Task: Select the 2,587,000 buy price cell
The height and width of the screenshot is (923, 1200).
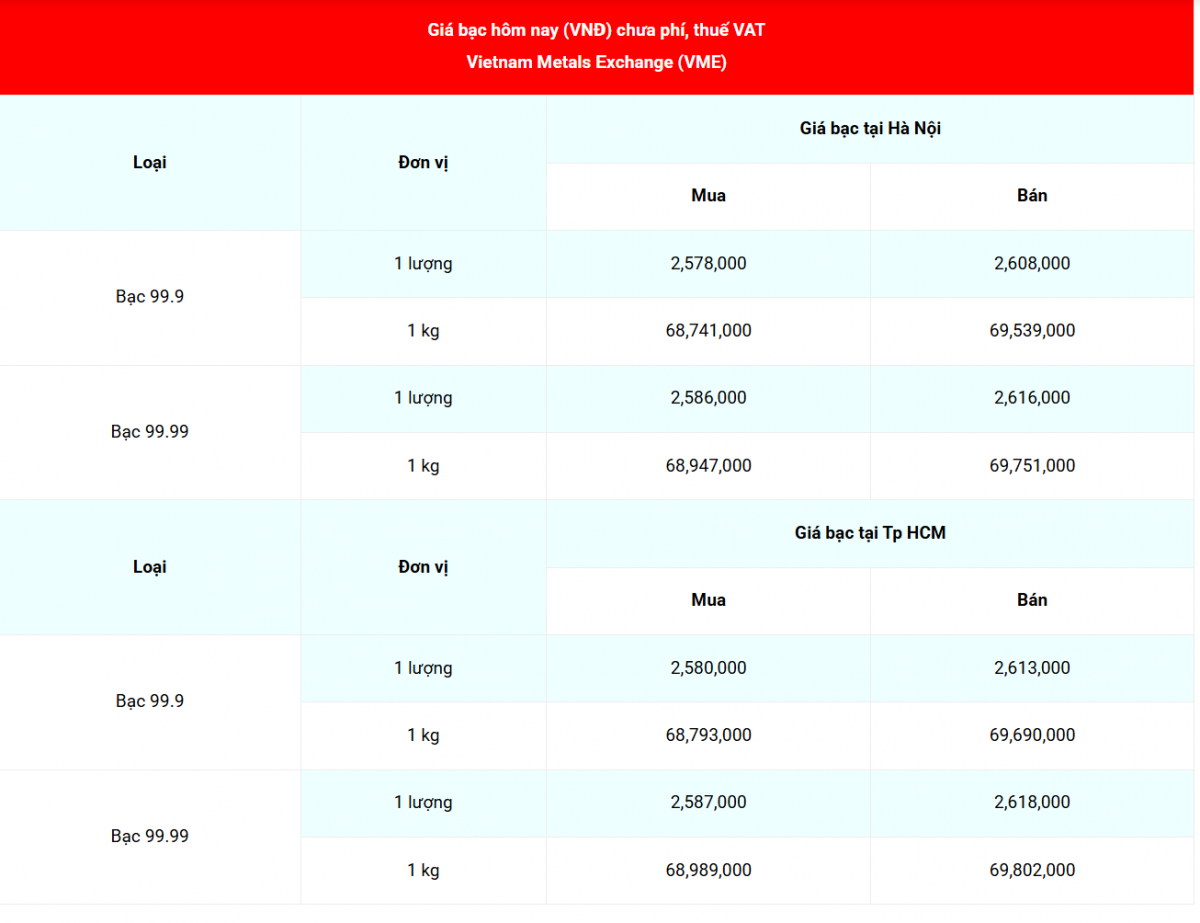Action: pyautogui.click(x=708, y=803)
